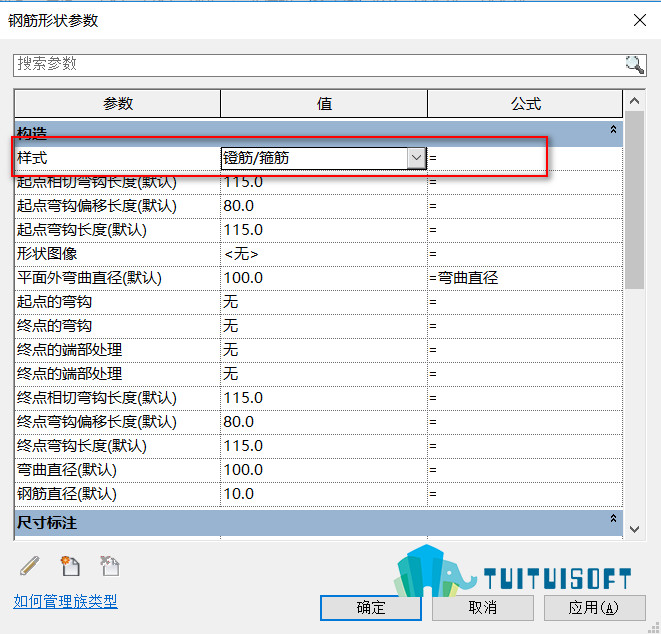Select the 终点弯钩偏移长度(默认) row
This screenshot has height=634, width=661.
[319, 422]
